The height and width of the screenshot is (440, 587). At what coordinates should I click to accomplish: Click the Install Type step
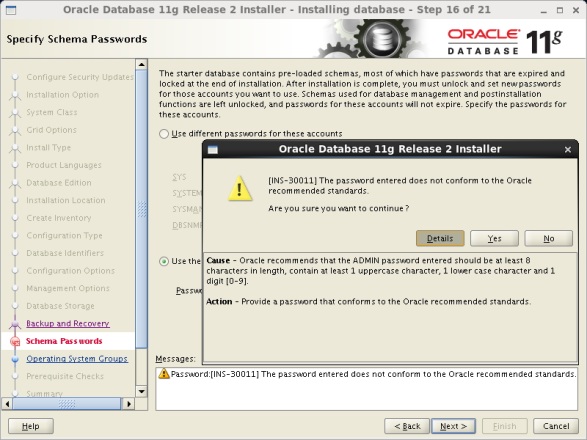[48, 148]
